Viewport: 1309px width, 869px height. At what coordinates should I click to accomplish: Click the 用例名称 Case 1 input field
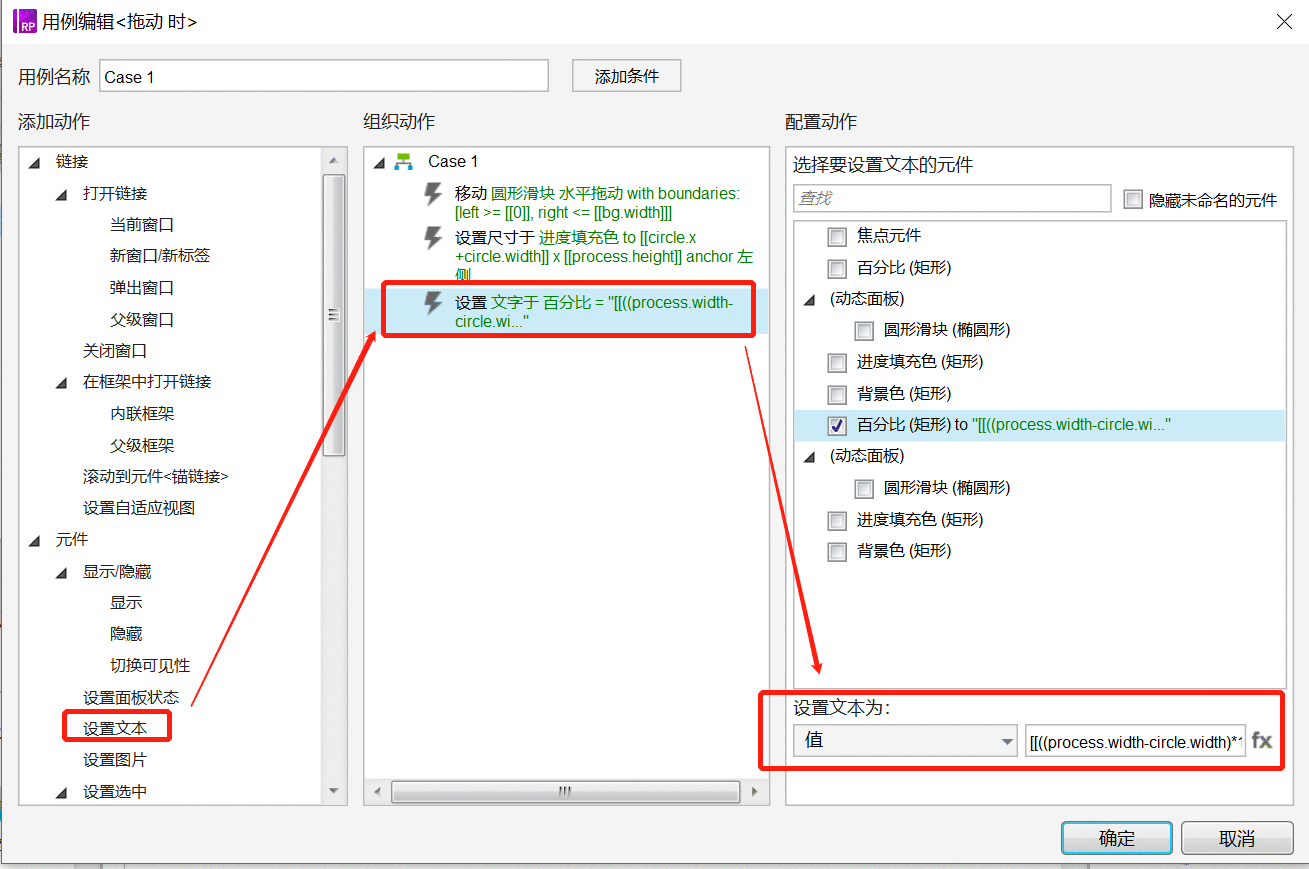pyautogui.click(x=324, y=76)
